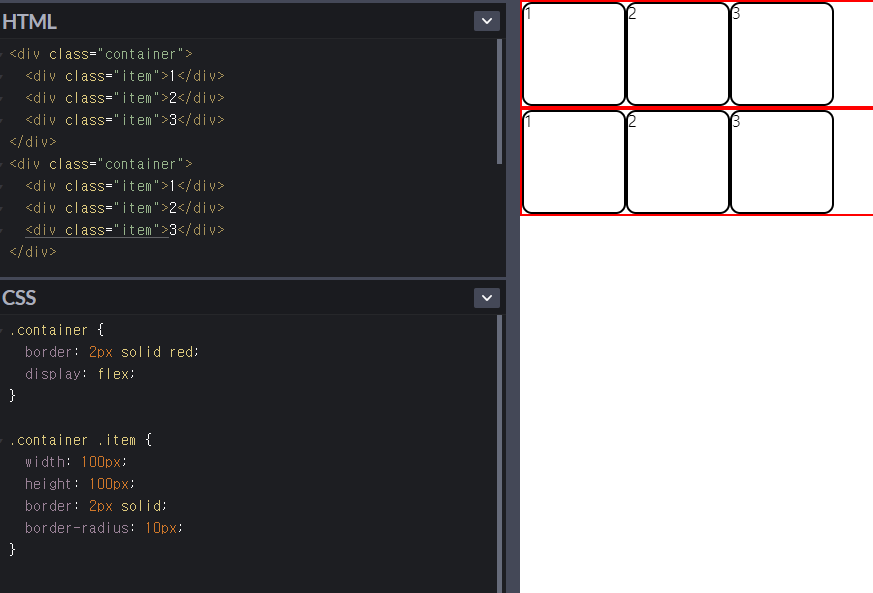This screenshot has width=873, height=593.
Task: Click the '.container {' selector line in CSS
Action: pyautogui.click(x=57, y=330)
